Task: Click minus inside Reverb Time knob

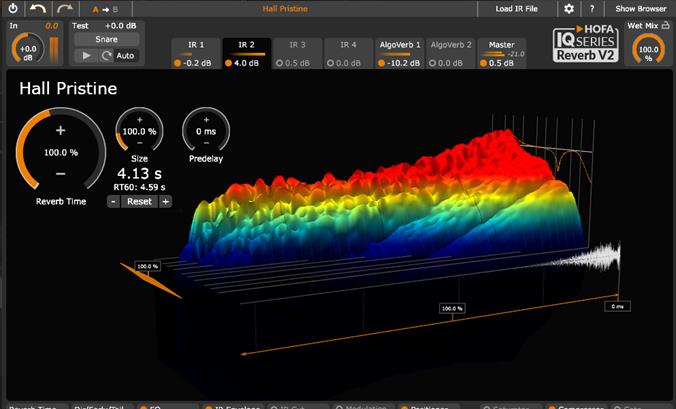Action: [61, 174]
